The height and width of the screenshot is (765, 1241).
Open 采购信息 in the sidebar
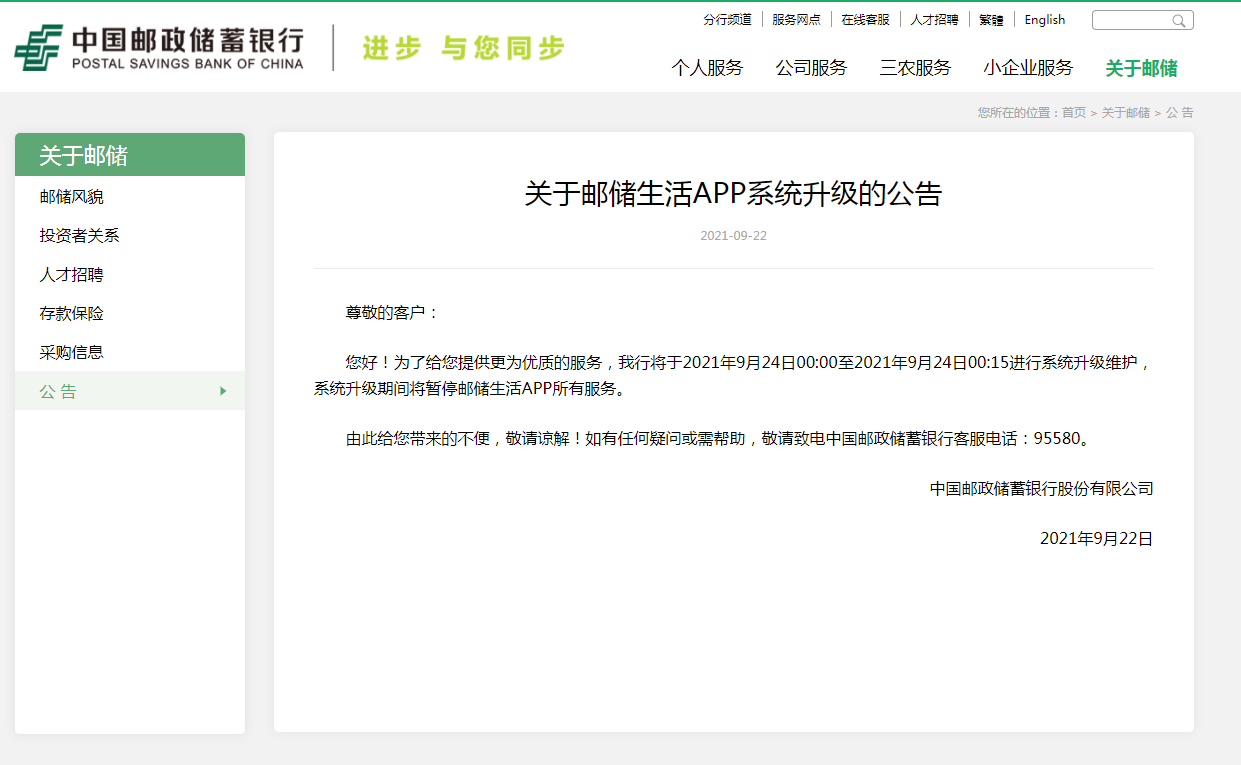(x=72, y=353)
